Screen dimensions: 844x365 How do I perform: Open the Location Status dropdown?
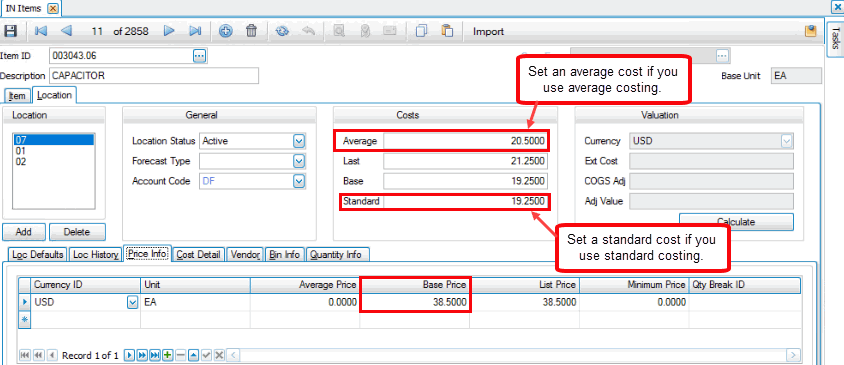pyautogui.click(x=299, y=141)
